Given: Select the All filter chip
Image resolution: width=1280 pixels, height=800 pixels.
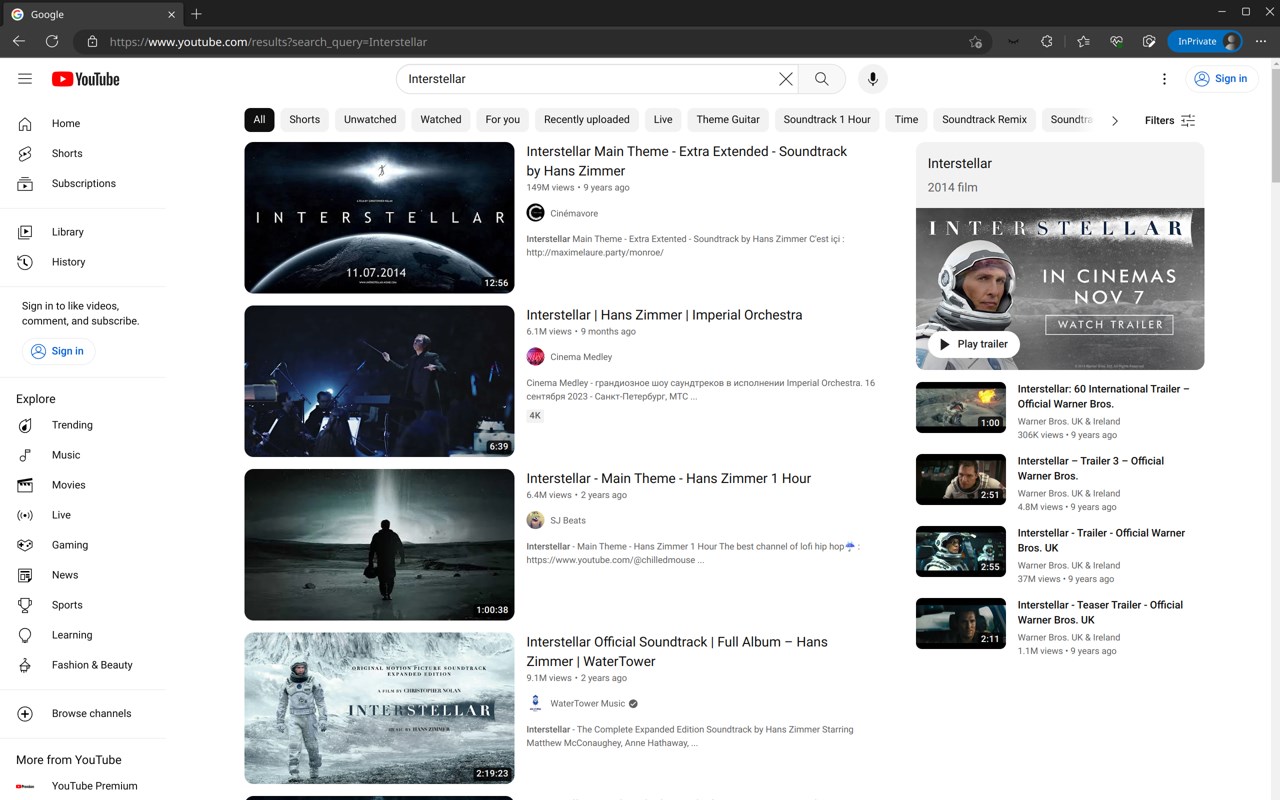Looking at the screenshot, I should [259, 120].
